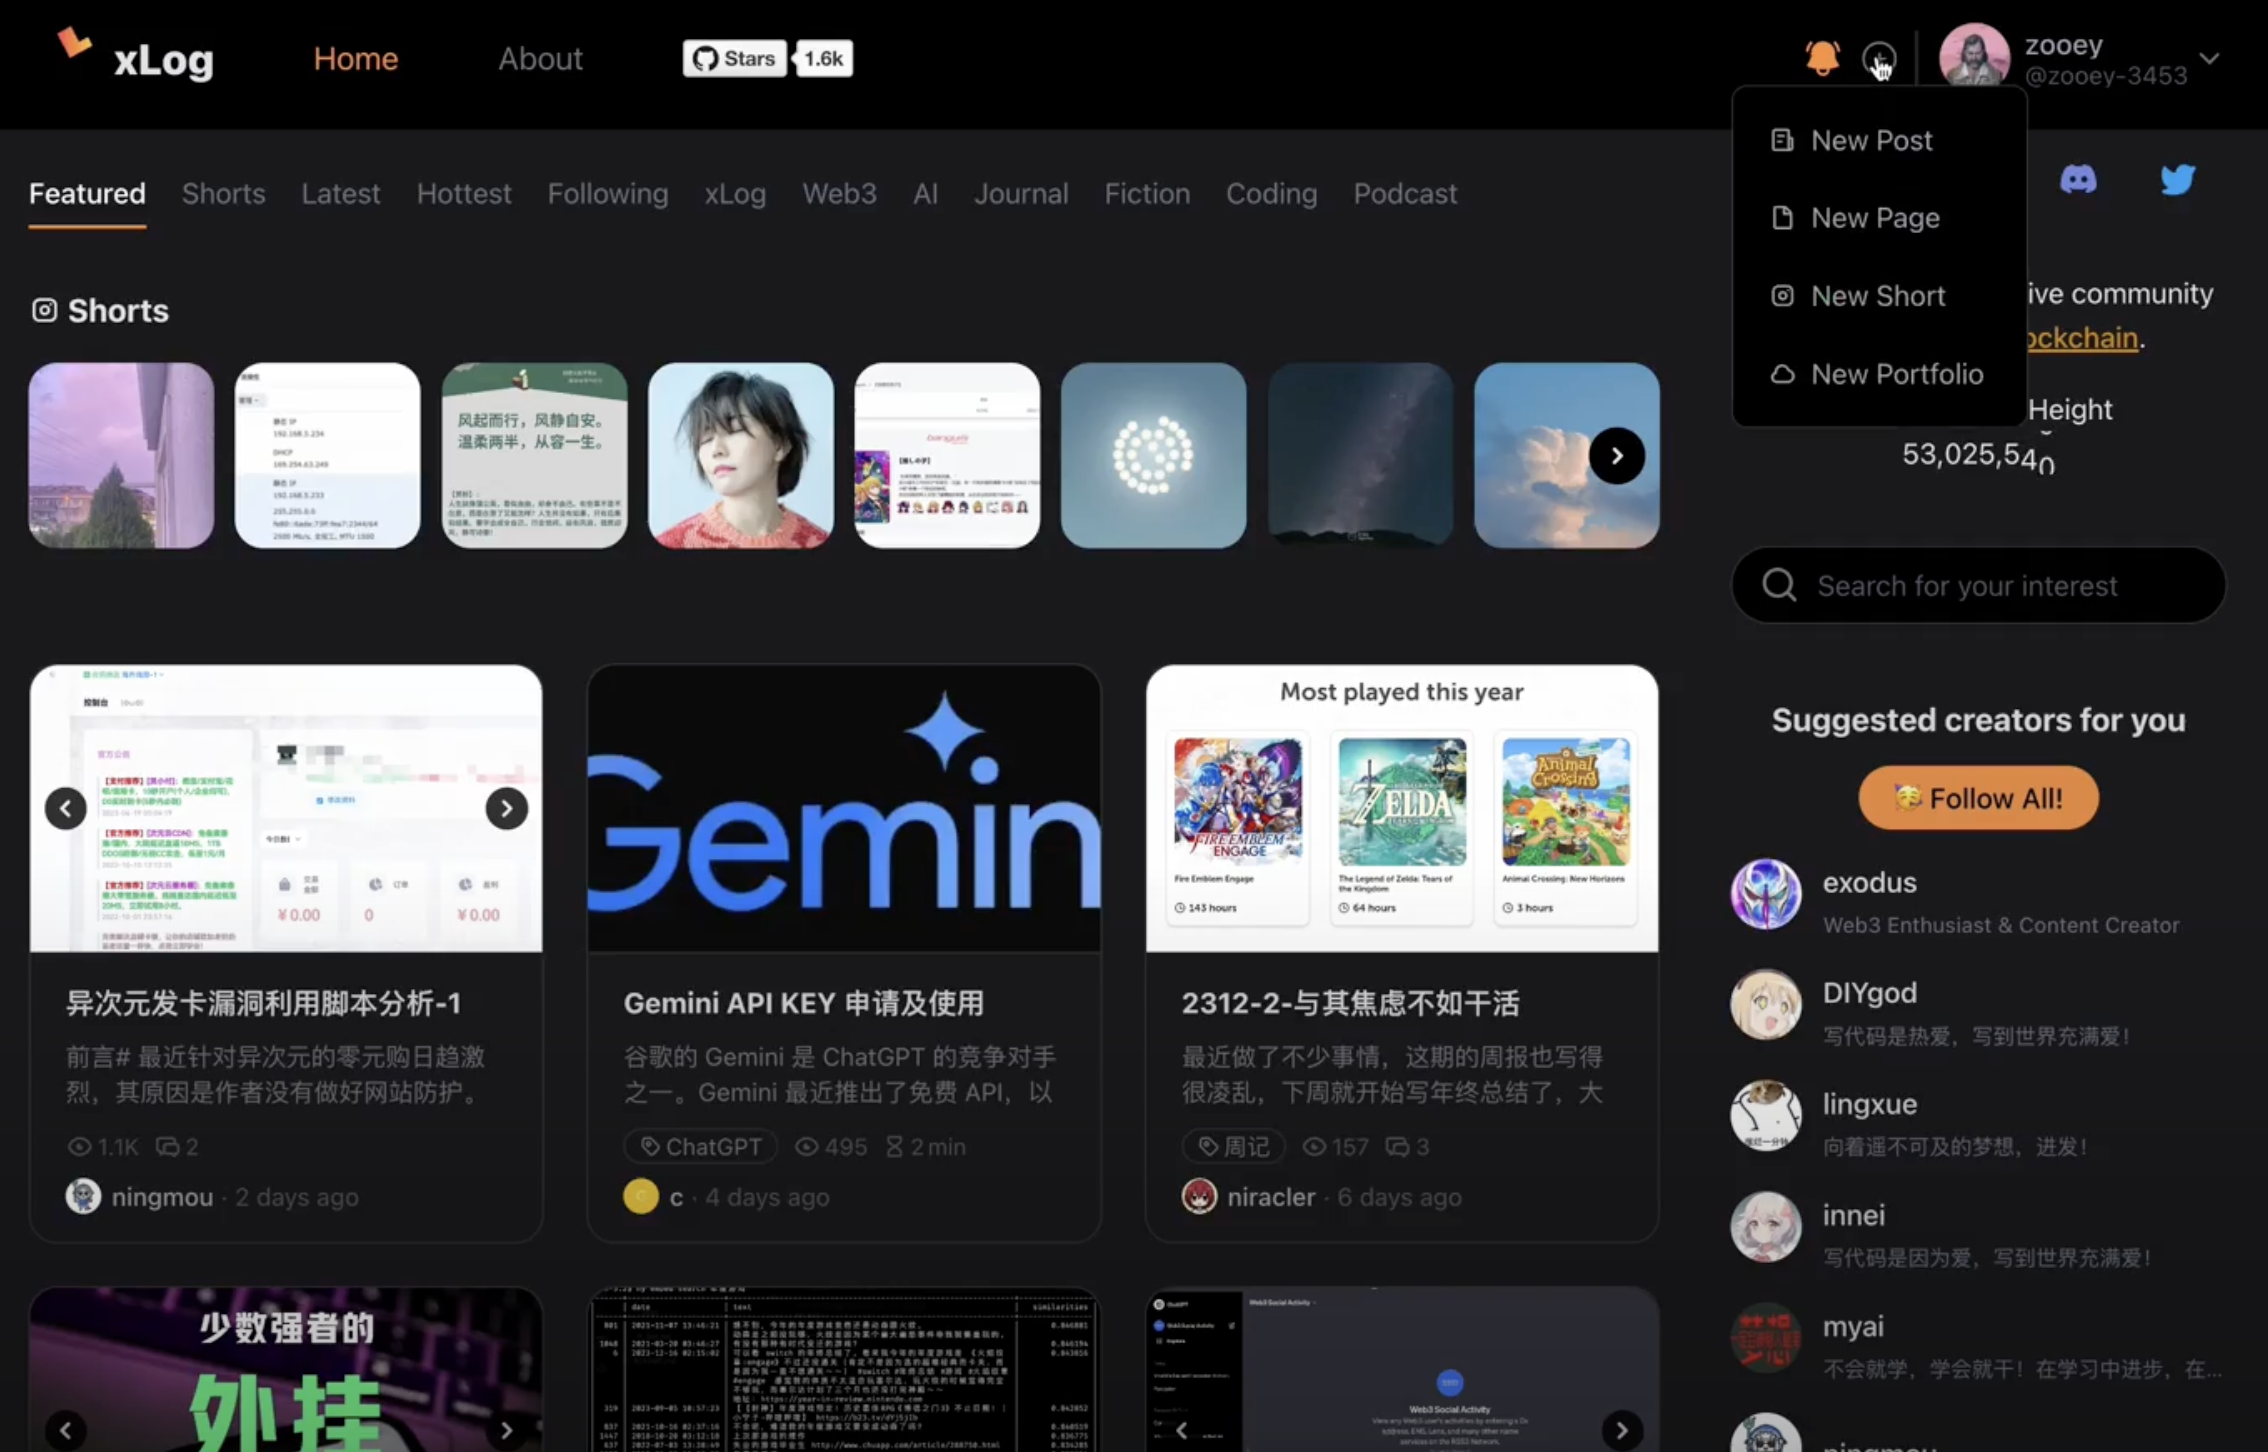Click zooey's profile avatar

pos(1973,58)
